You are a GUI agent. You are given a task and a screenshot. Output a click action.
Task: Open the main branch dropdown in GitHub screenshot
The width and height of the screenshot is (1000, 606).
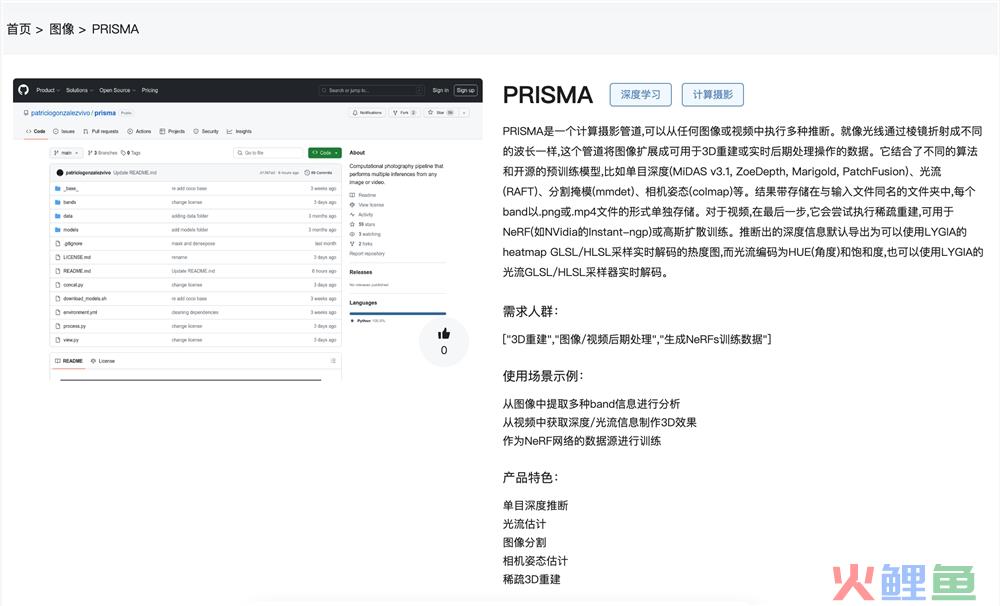[66, 153]
